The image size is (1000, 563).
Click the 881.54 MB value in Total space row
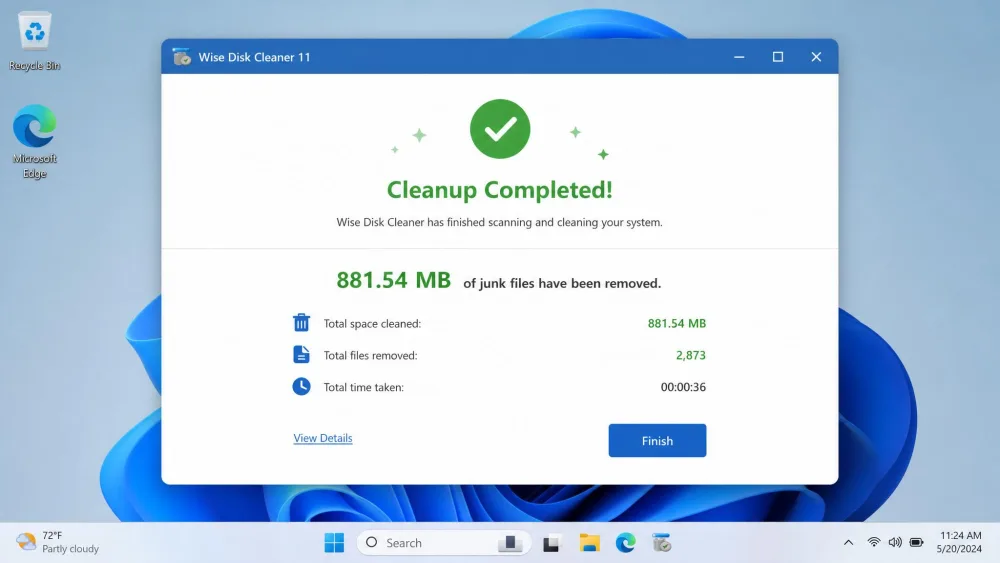pos(677,323)
